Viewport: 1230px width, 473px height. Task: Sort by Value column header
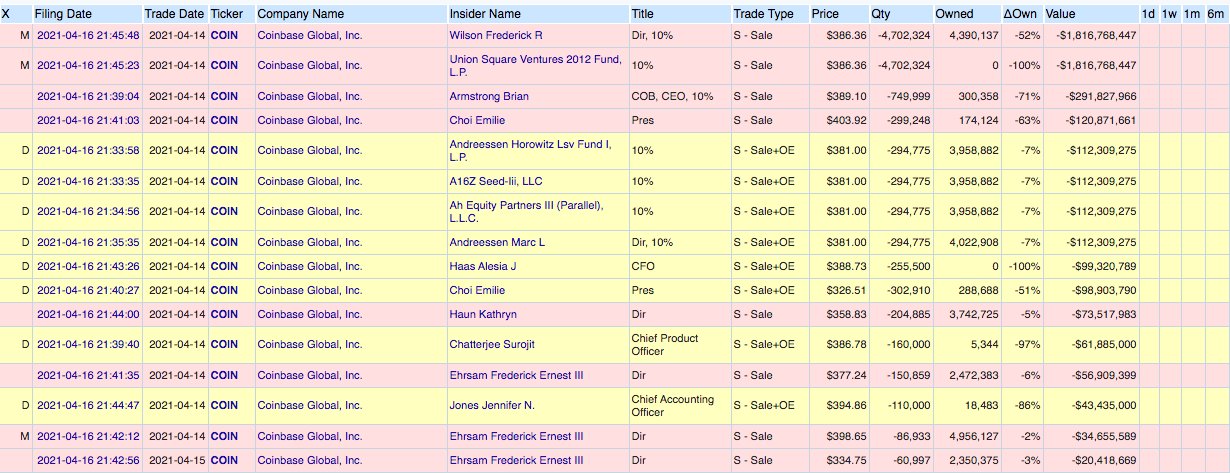coord(1060,14)
